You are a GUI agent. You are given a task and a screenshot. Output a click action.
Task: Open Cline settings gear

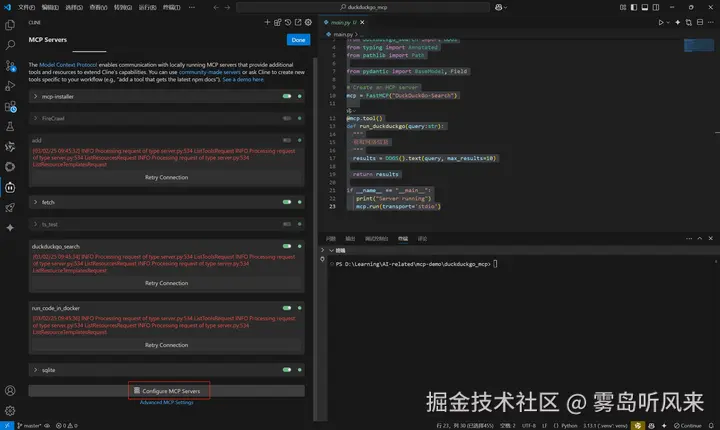[x=308, y=22]
